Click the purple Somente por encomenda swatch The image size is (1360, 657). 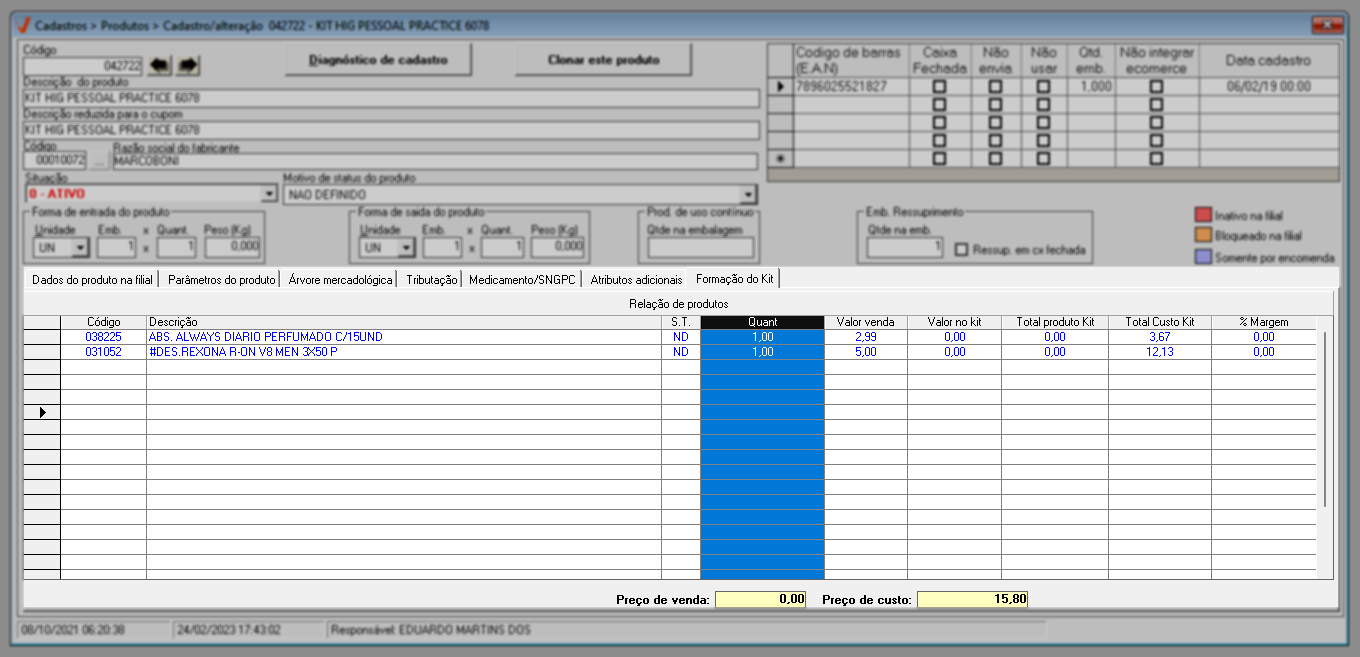click(x=1203, y=257)
